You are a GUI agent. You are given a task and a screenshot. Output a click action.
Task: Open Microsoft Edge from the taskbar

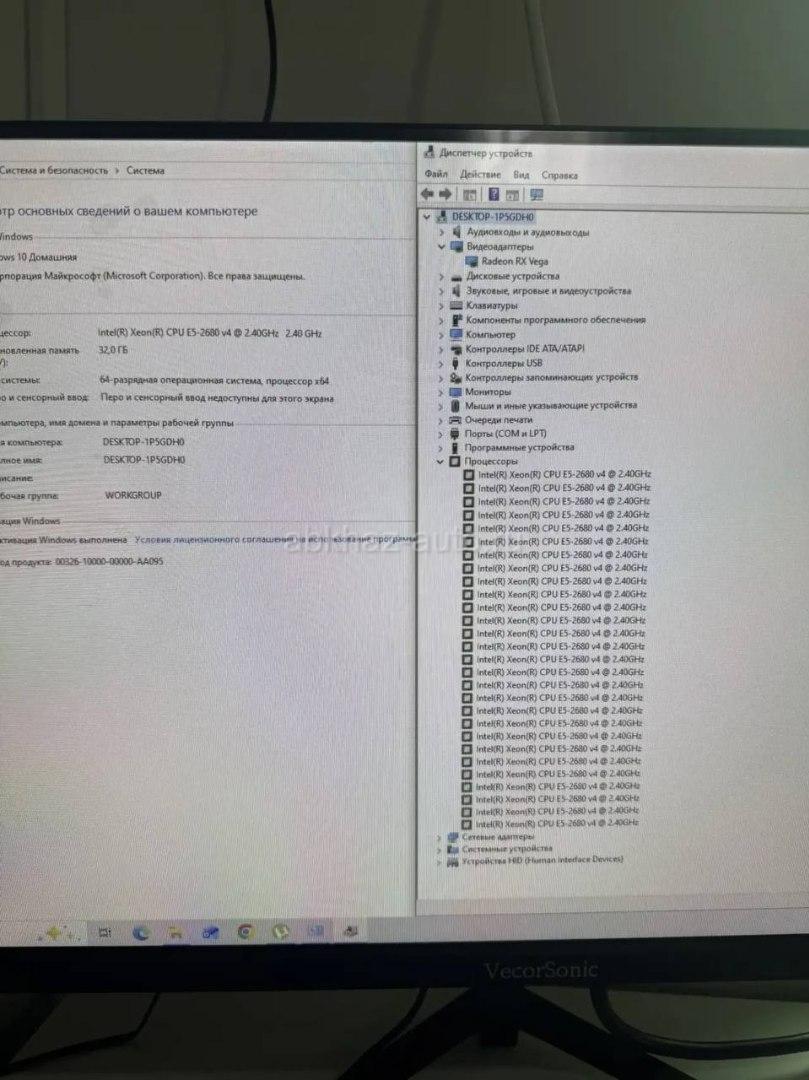point(141,933)
